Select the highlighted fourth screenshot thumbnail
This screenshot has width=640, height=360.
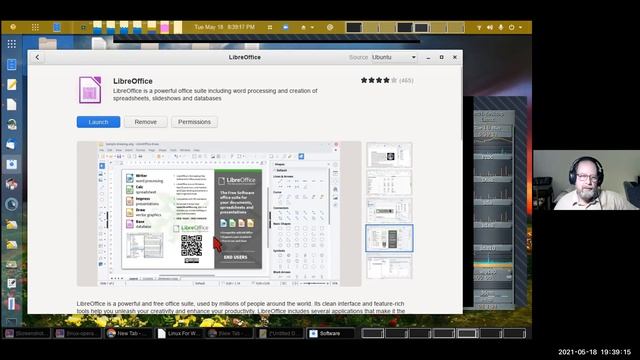click(x=389, y=238)
